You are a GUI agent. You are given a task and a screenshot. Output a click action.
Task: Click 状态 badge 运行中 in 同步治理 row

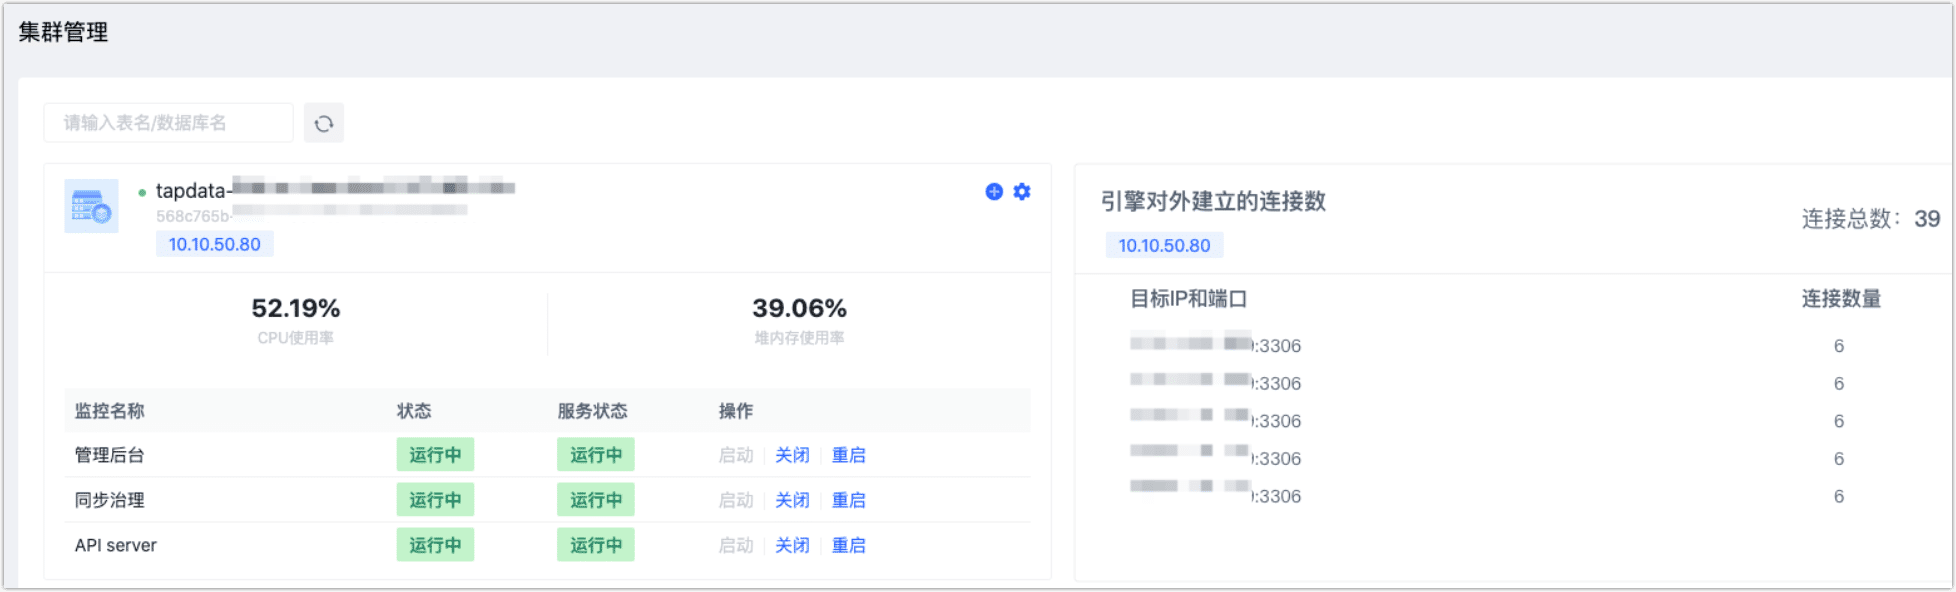435,500
